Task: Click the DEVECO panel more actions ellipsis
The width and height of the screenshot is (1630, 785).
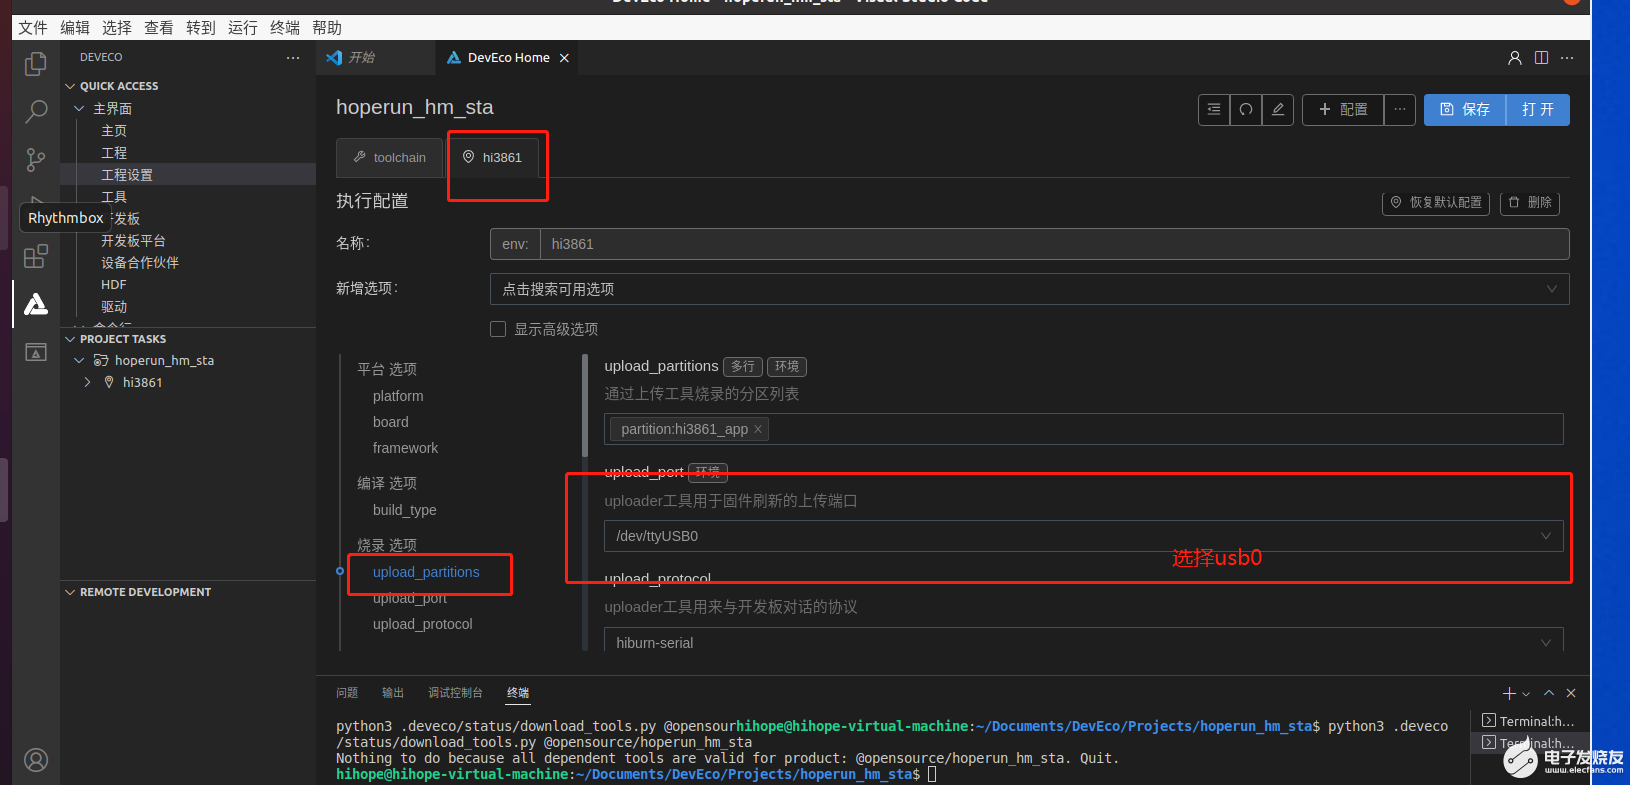Action: tap(293, 58)
